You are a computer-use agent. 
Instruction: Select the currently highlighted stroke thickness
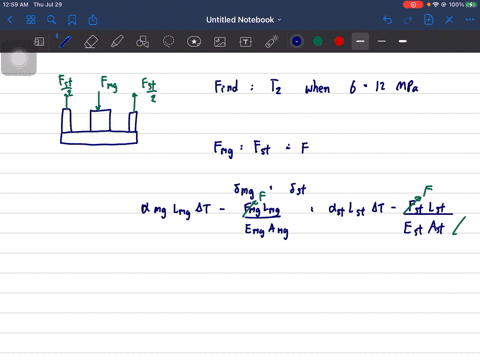click(x=360, y=41)
